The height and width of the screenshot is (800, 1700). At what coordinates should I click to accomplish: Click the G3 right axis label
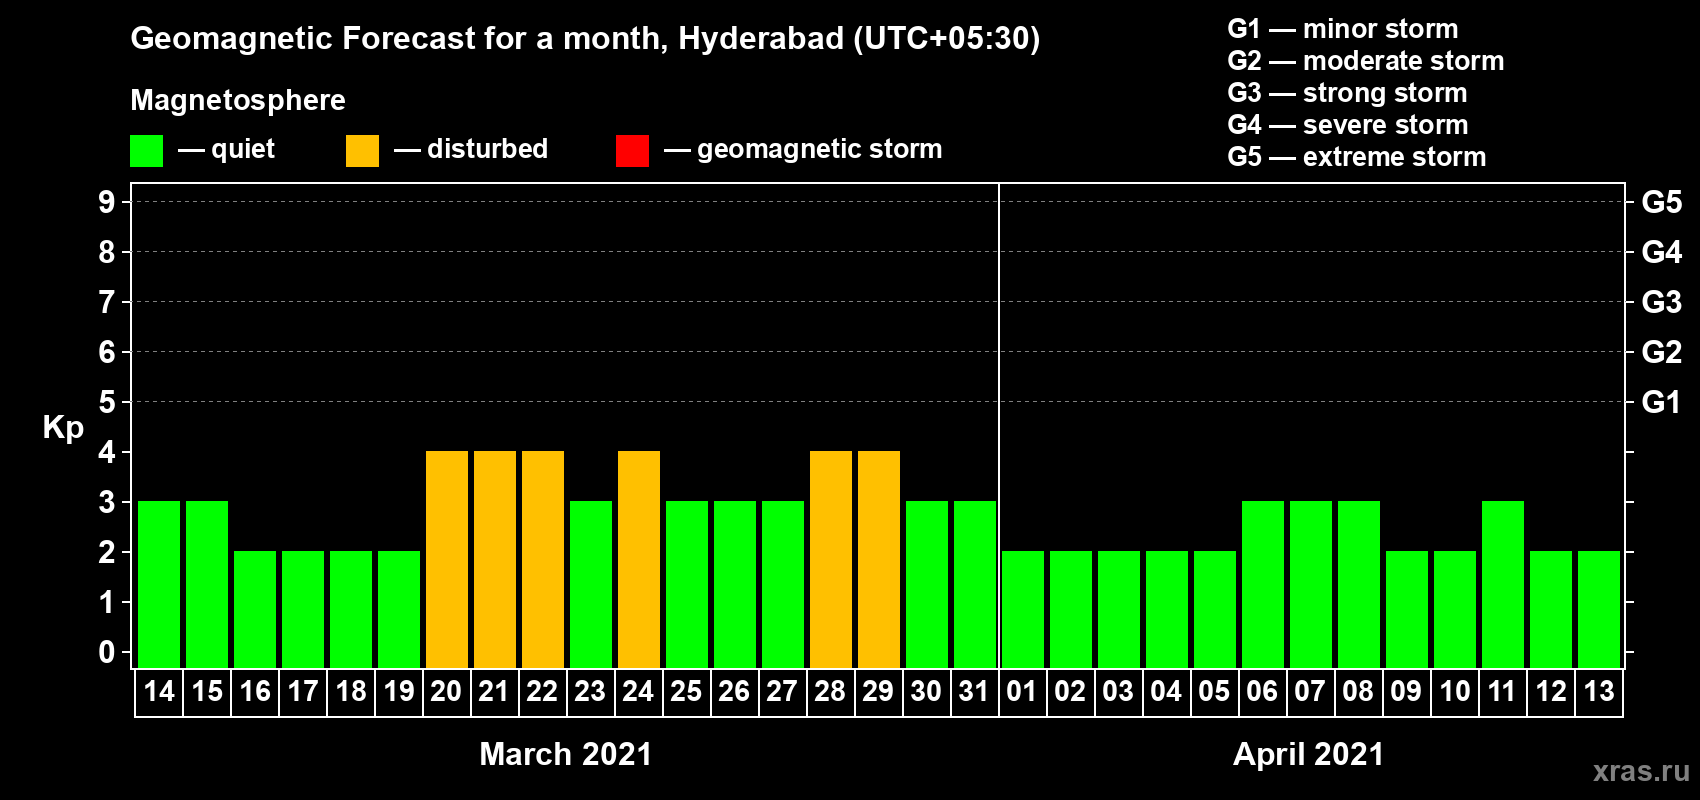[x=1662, y=302]
